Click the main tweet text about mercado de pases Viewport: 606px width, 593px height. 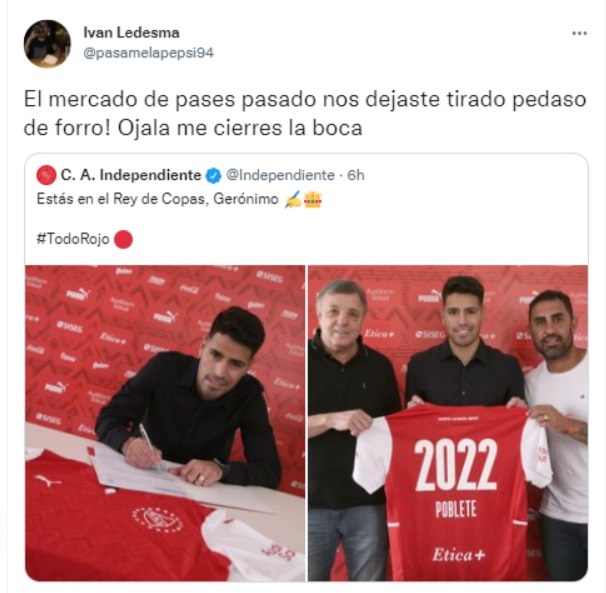click(305, 114)
